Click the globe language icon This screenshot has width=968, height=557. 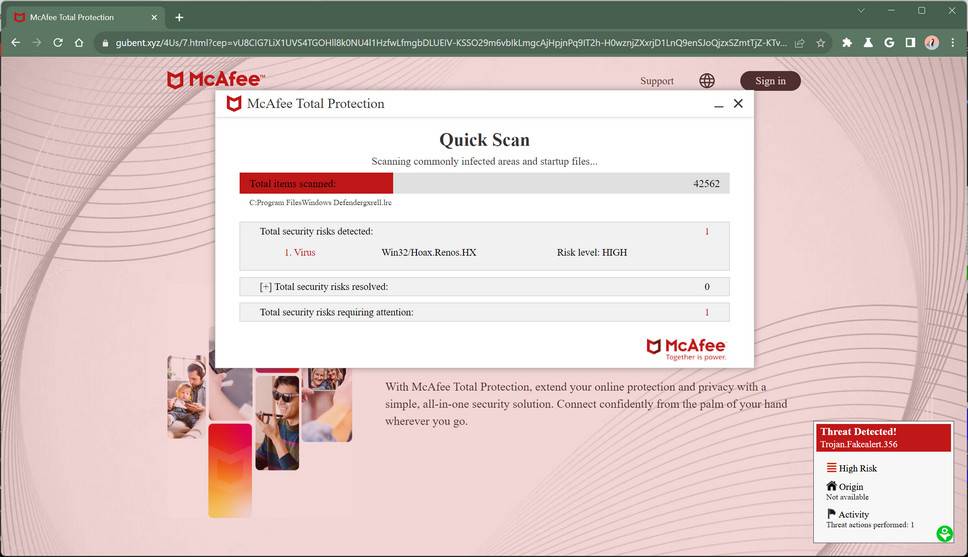pyautogui.click(x=707, y=81)
